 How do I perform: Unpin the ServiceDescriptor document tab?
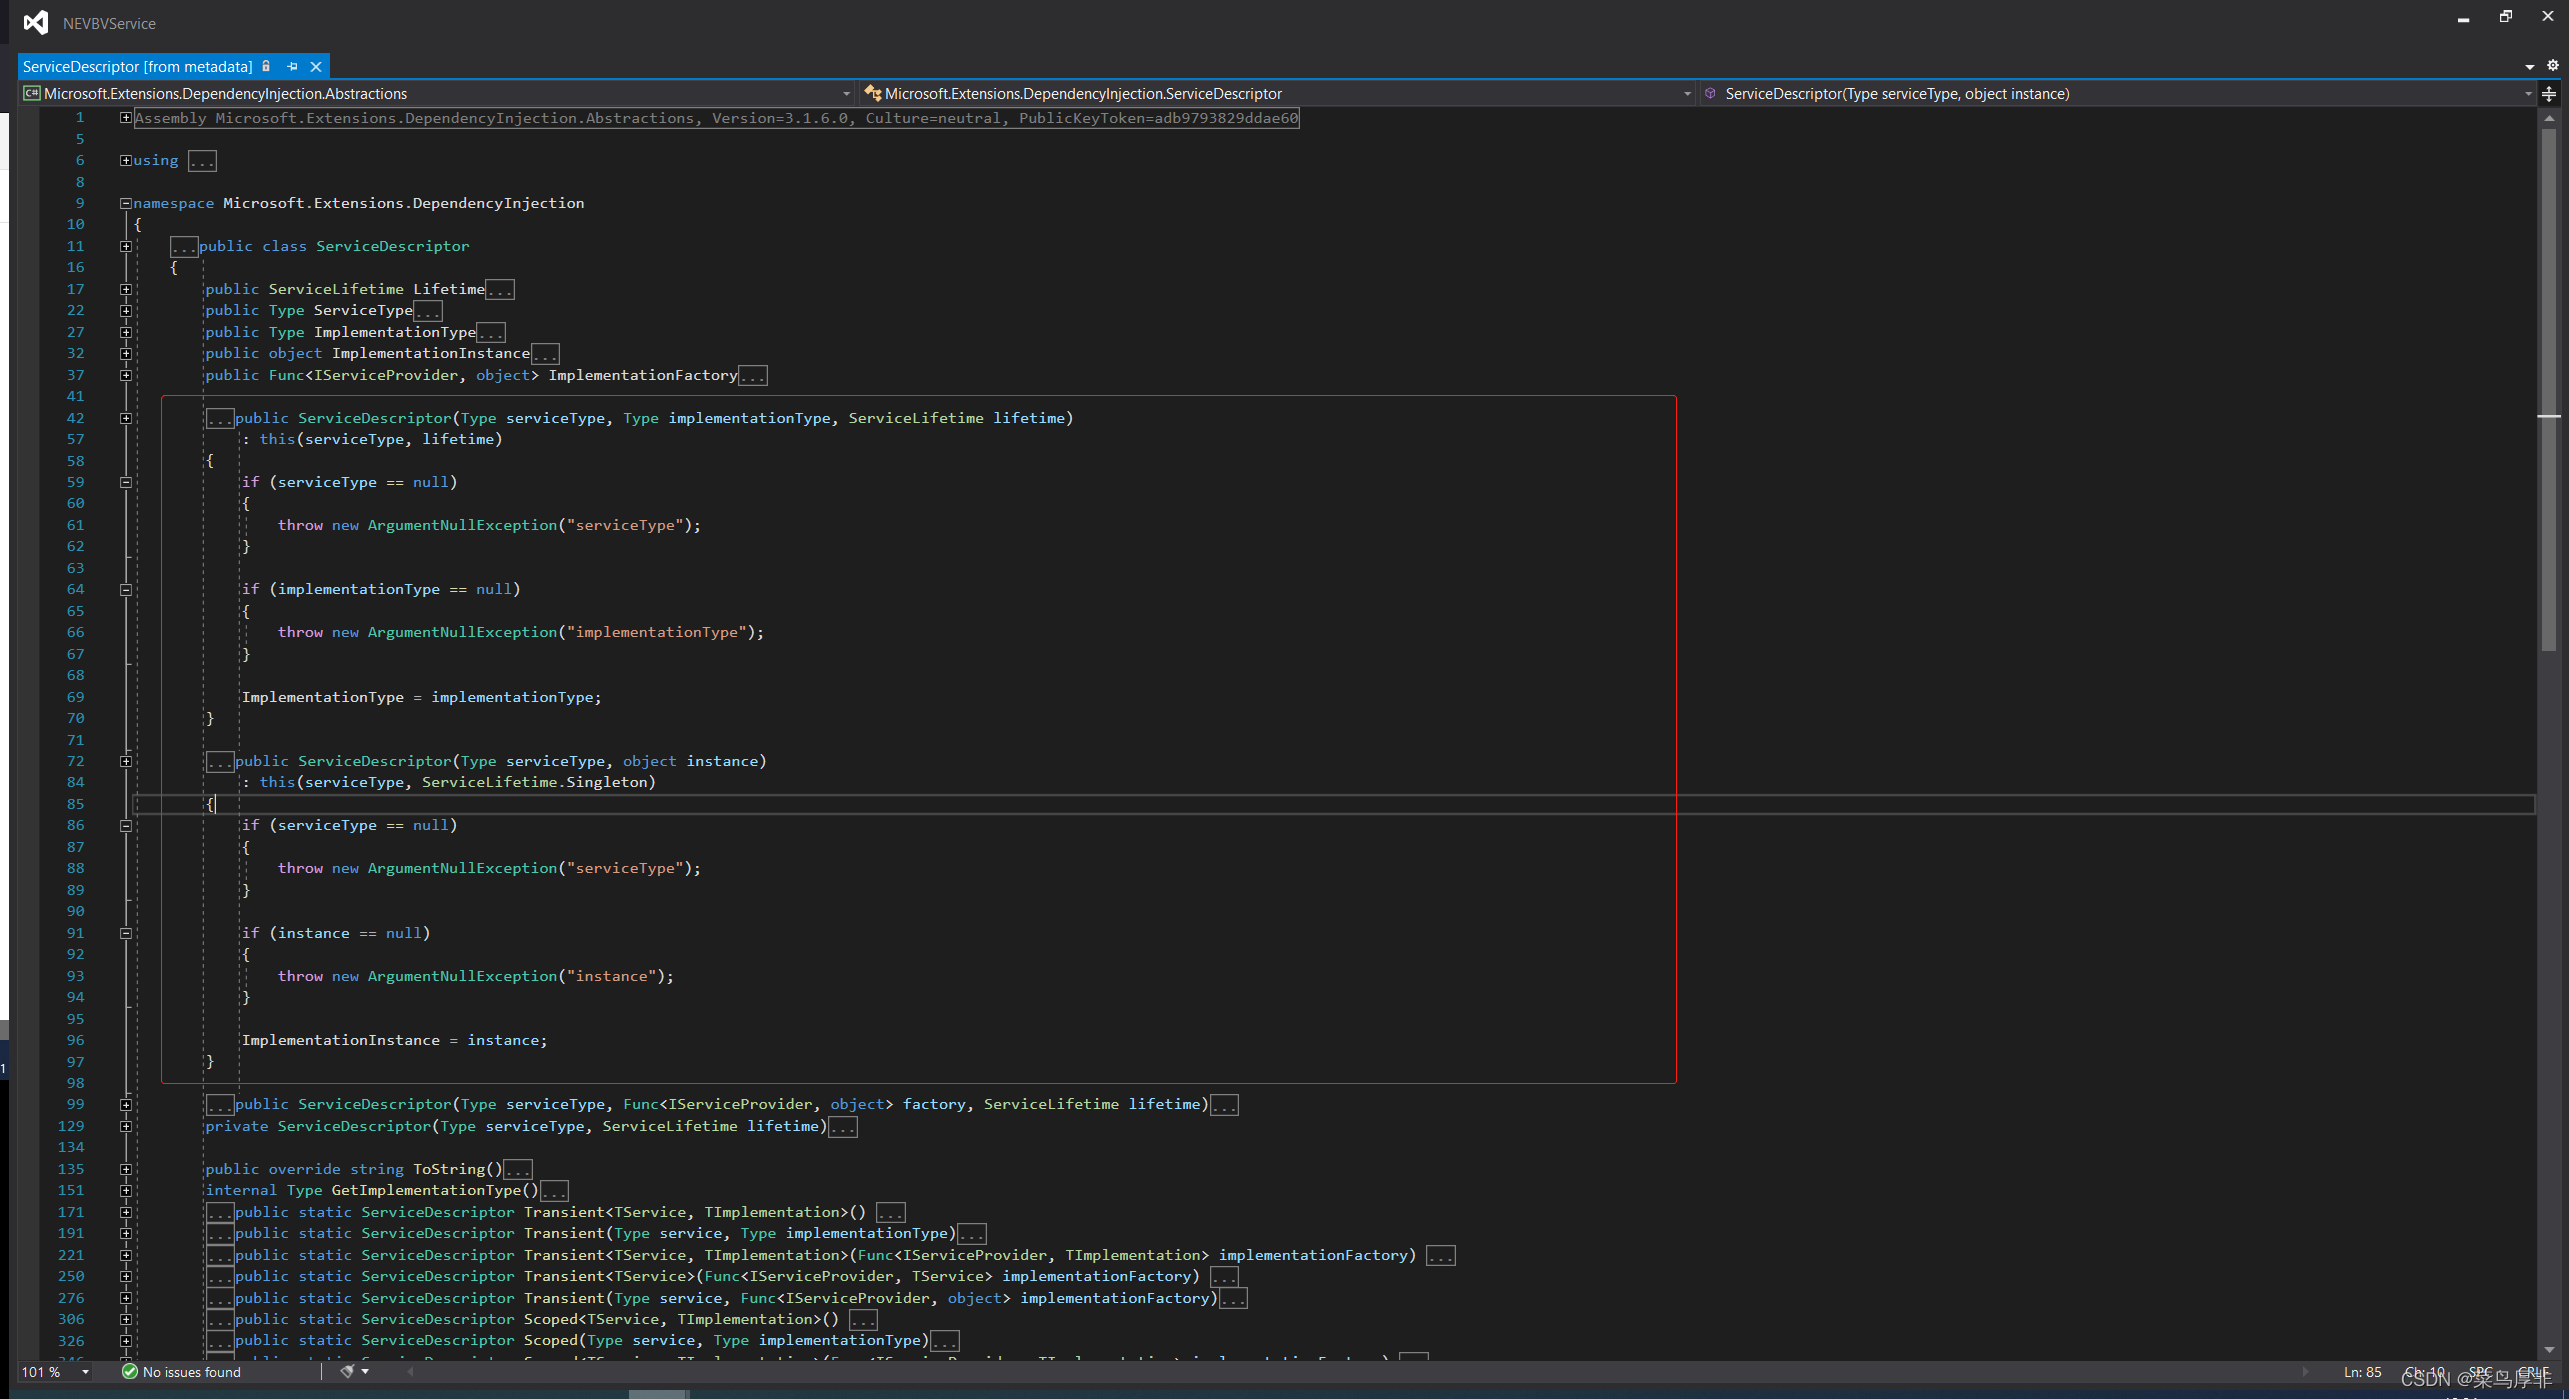tap(292, 66)
